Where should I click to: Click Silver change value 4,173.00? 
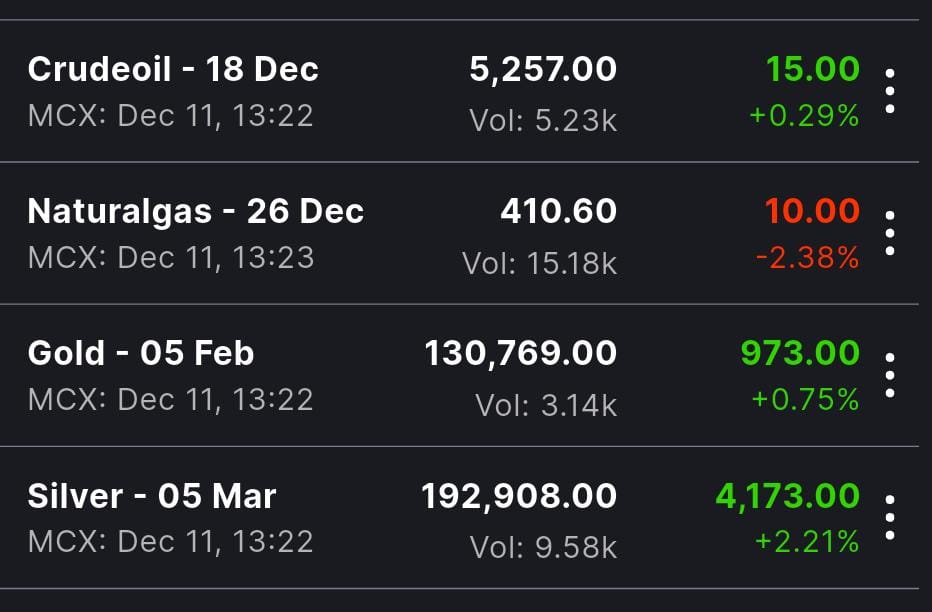788,495
